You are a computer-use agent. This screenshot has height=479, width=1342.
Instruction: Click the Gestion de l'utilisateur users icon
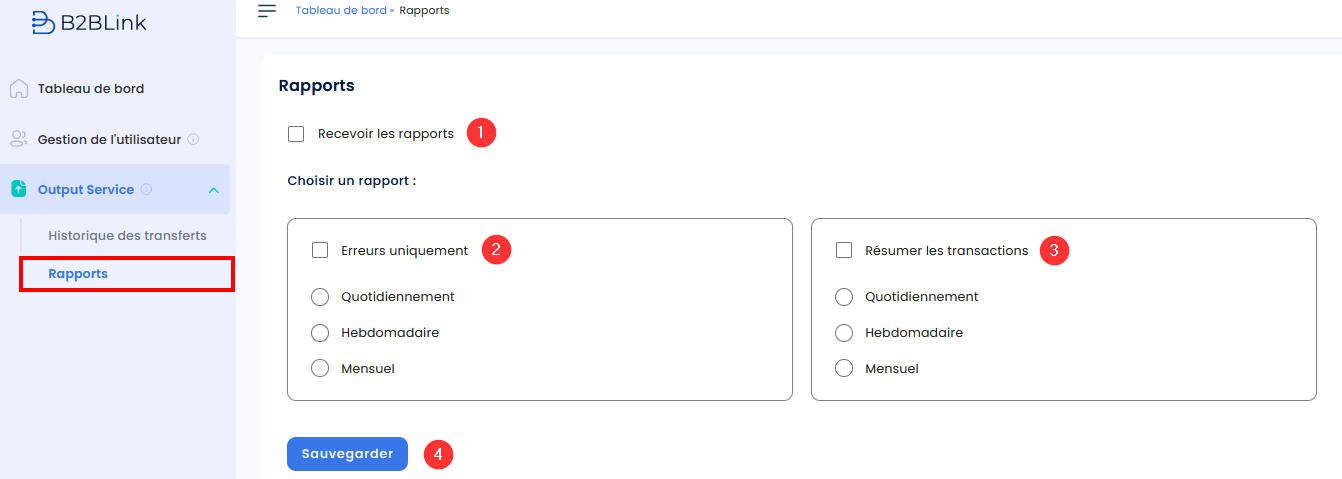pyautogui.click(x=19, y=139)
